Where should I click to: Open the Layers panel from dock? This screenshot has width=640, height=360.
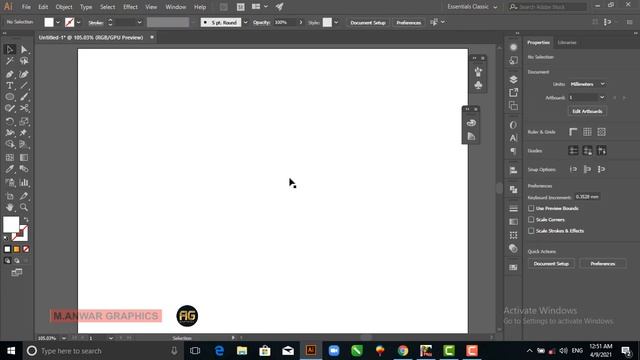[x=513, y=79]
